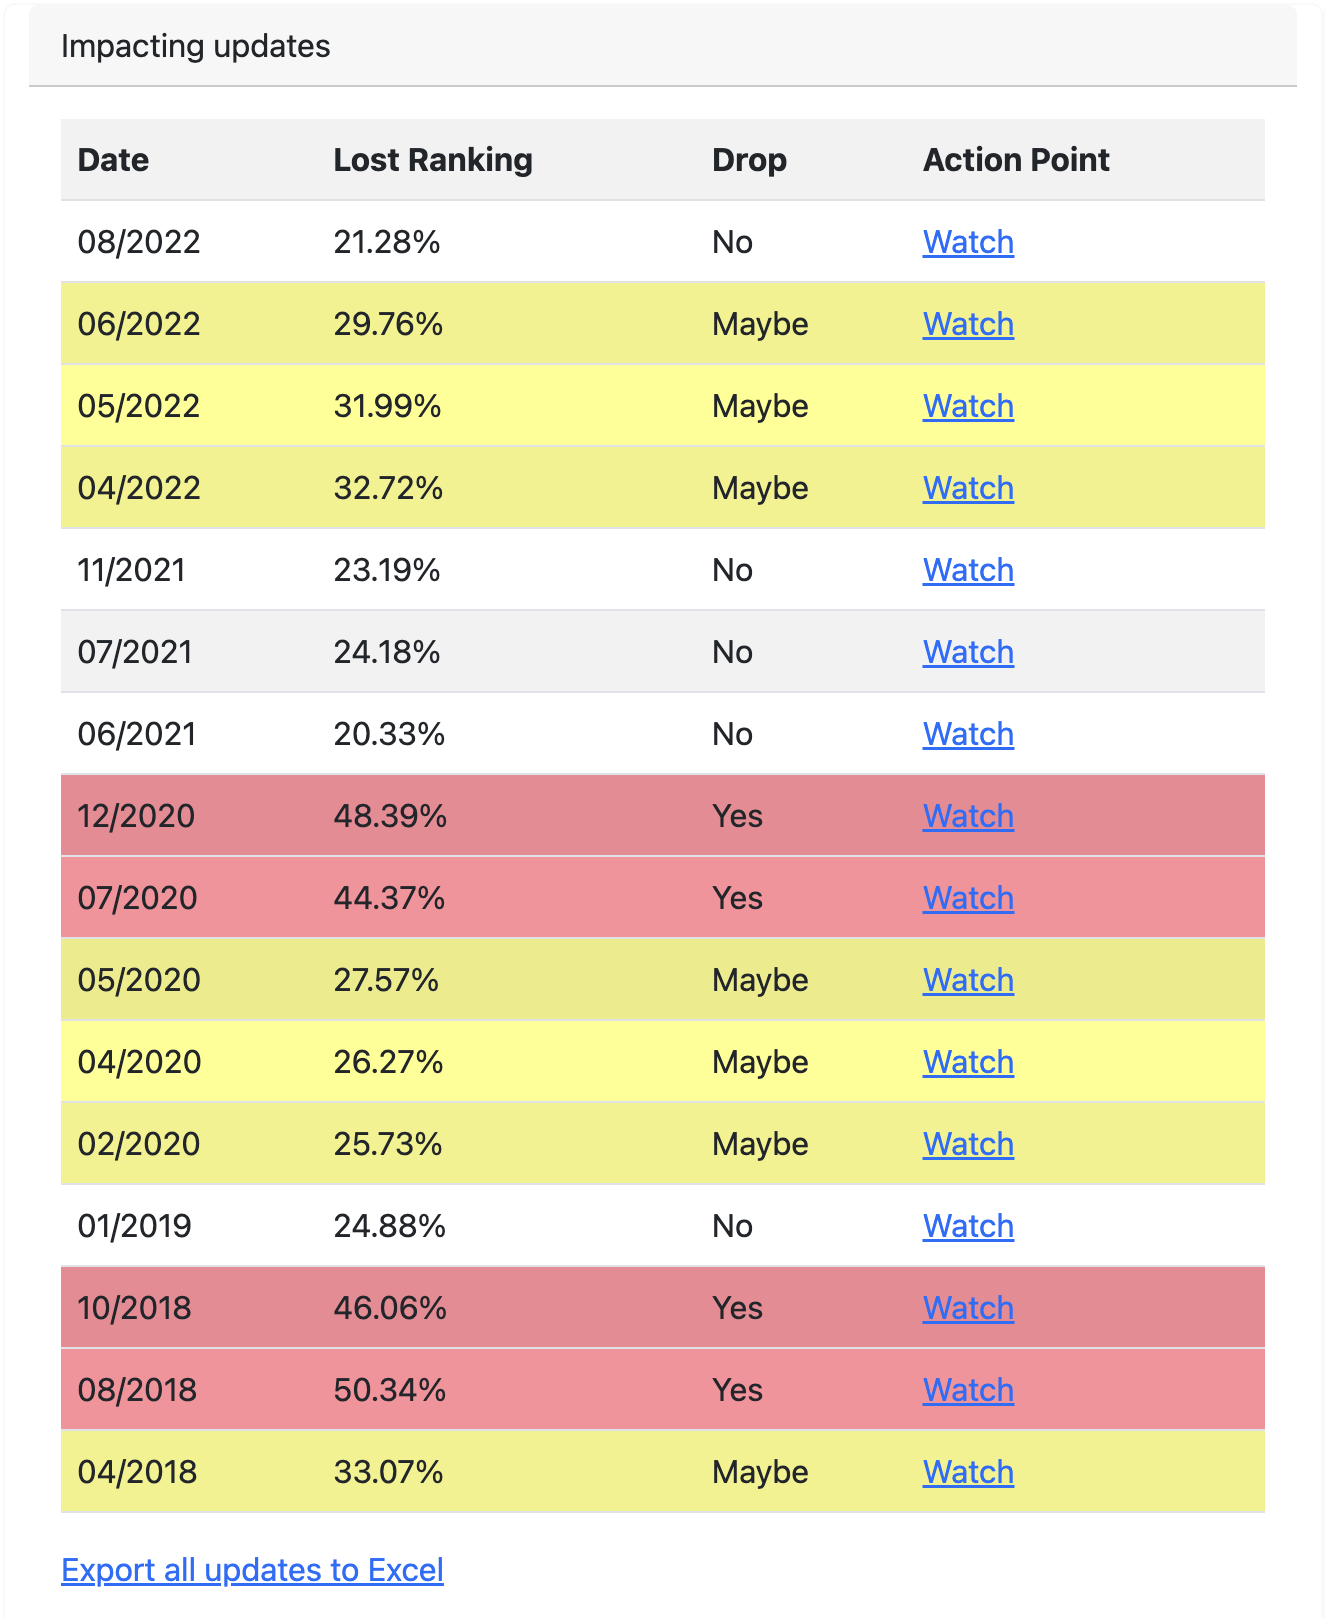Open the 04/2020 Watch link

point(968,1062)
